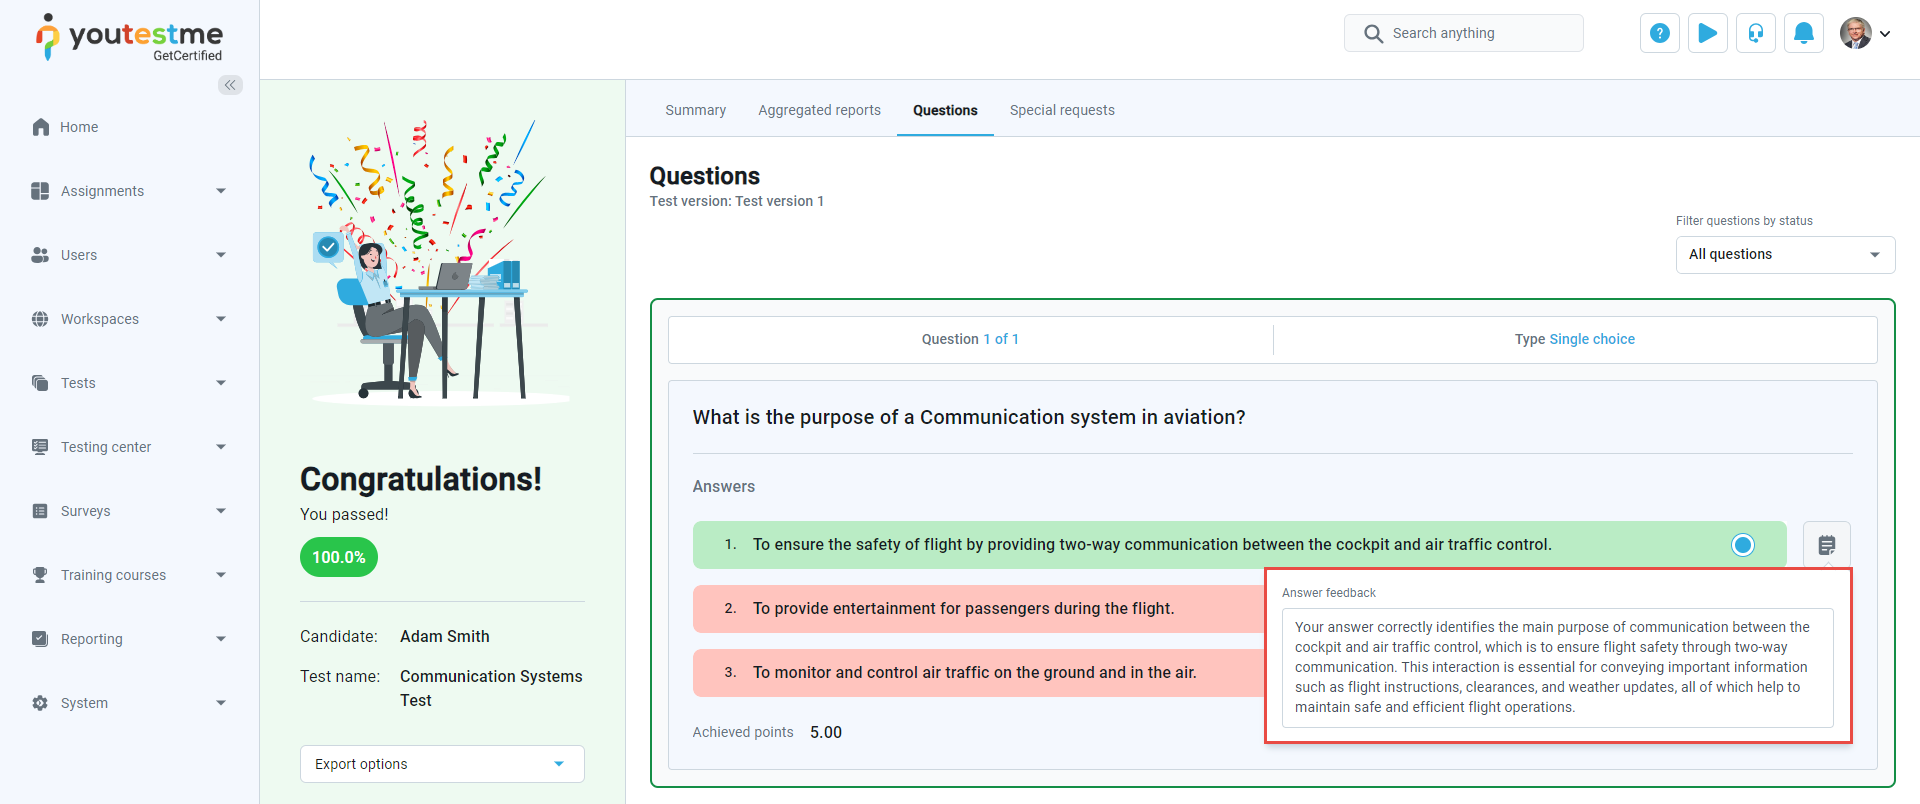Go to the Special requests tab
Image resolution: width=1920 pixels, height=804 pixels.
[1062, 110]
